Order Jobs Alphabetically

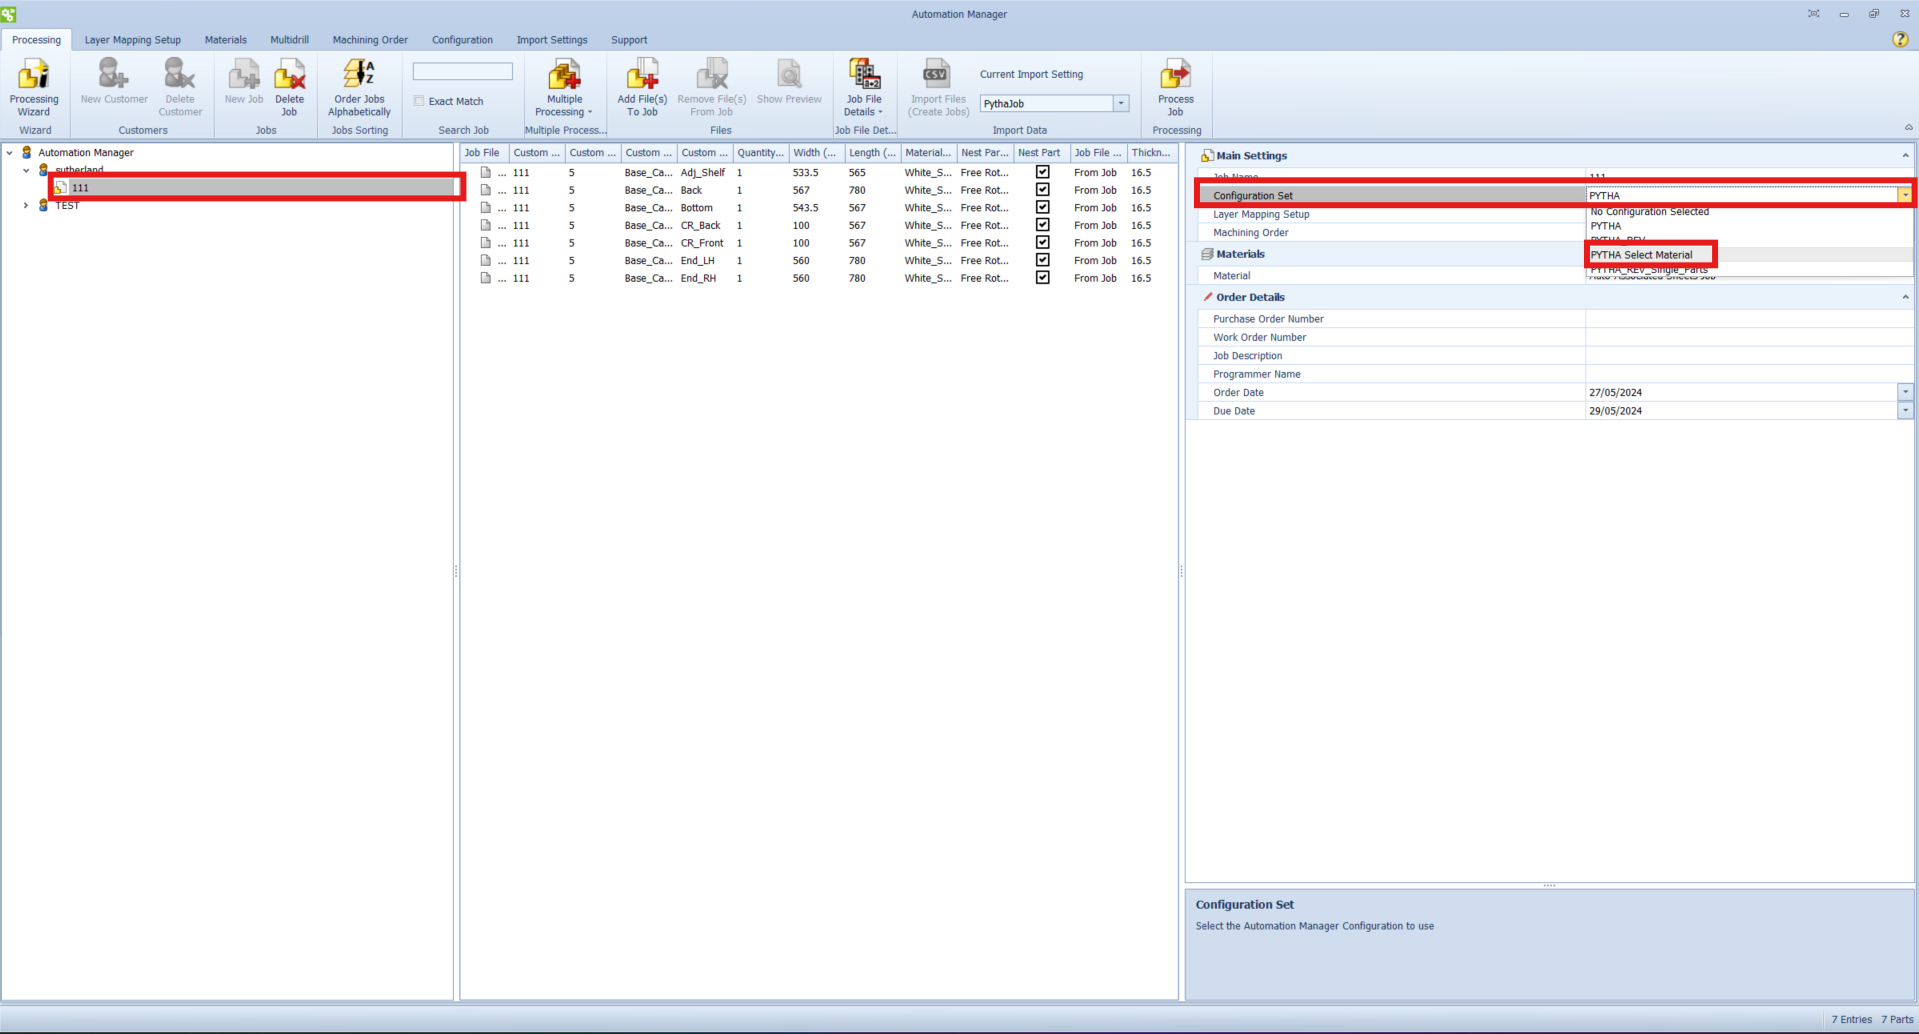359,88
